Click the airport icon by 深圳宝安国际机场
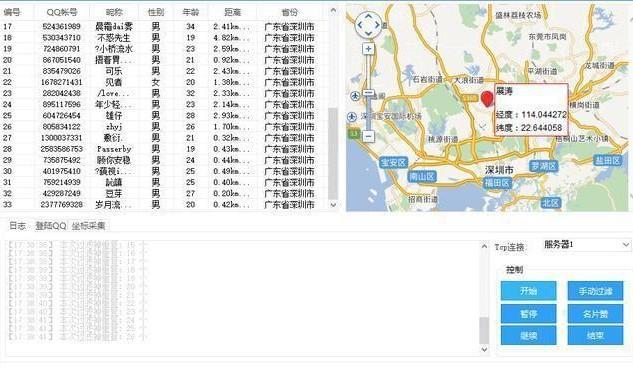Viewport: 633px width, 370px height. (352, 117)
